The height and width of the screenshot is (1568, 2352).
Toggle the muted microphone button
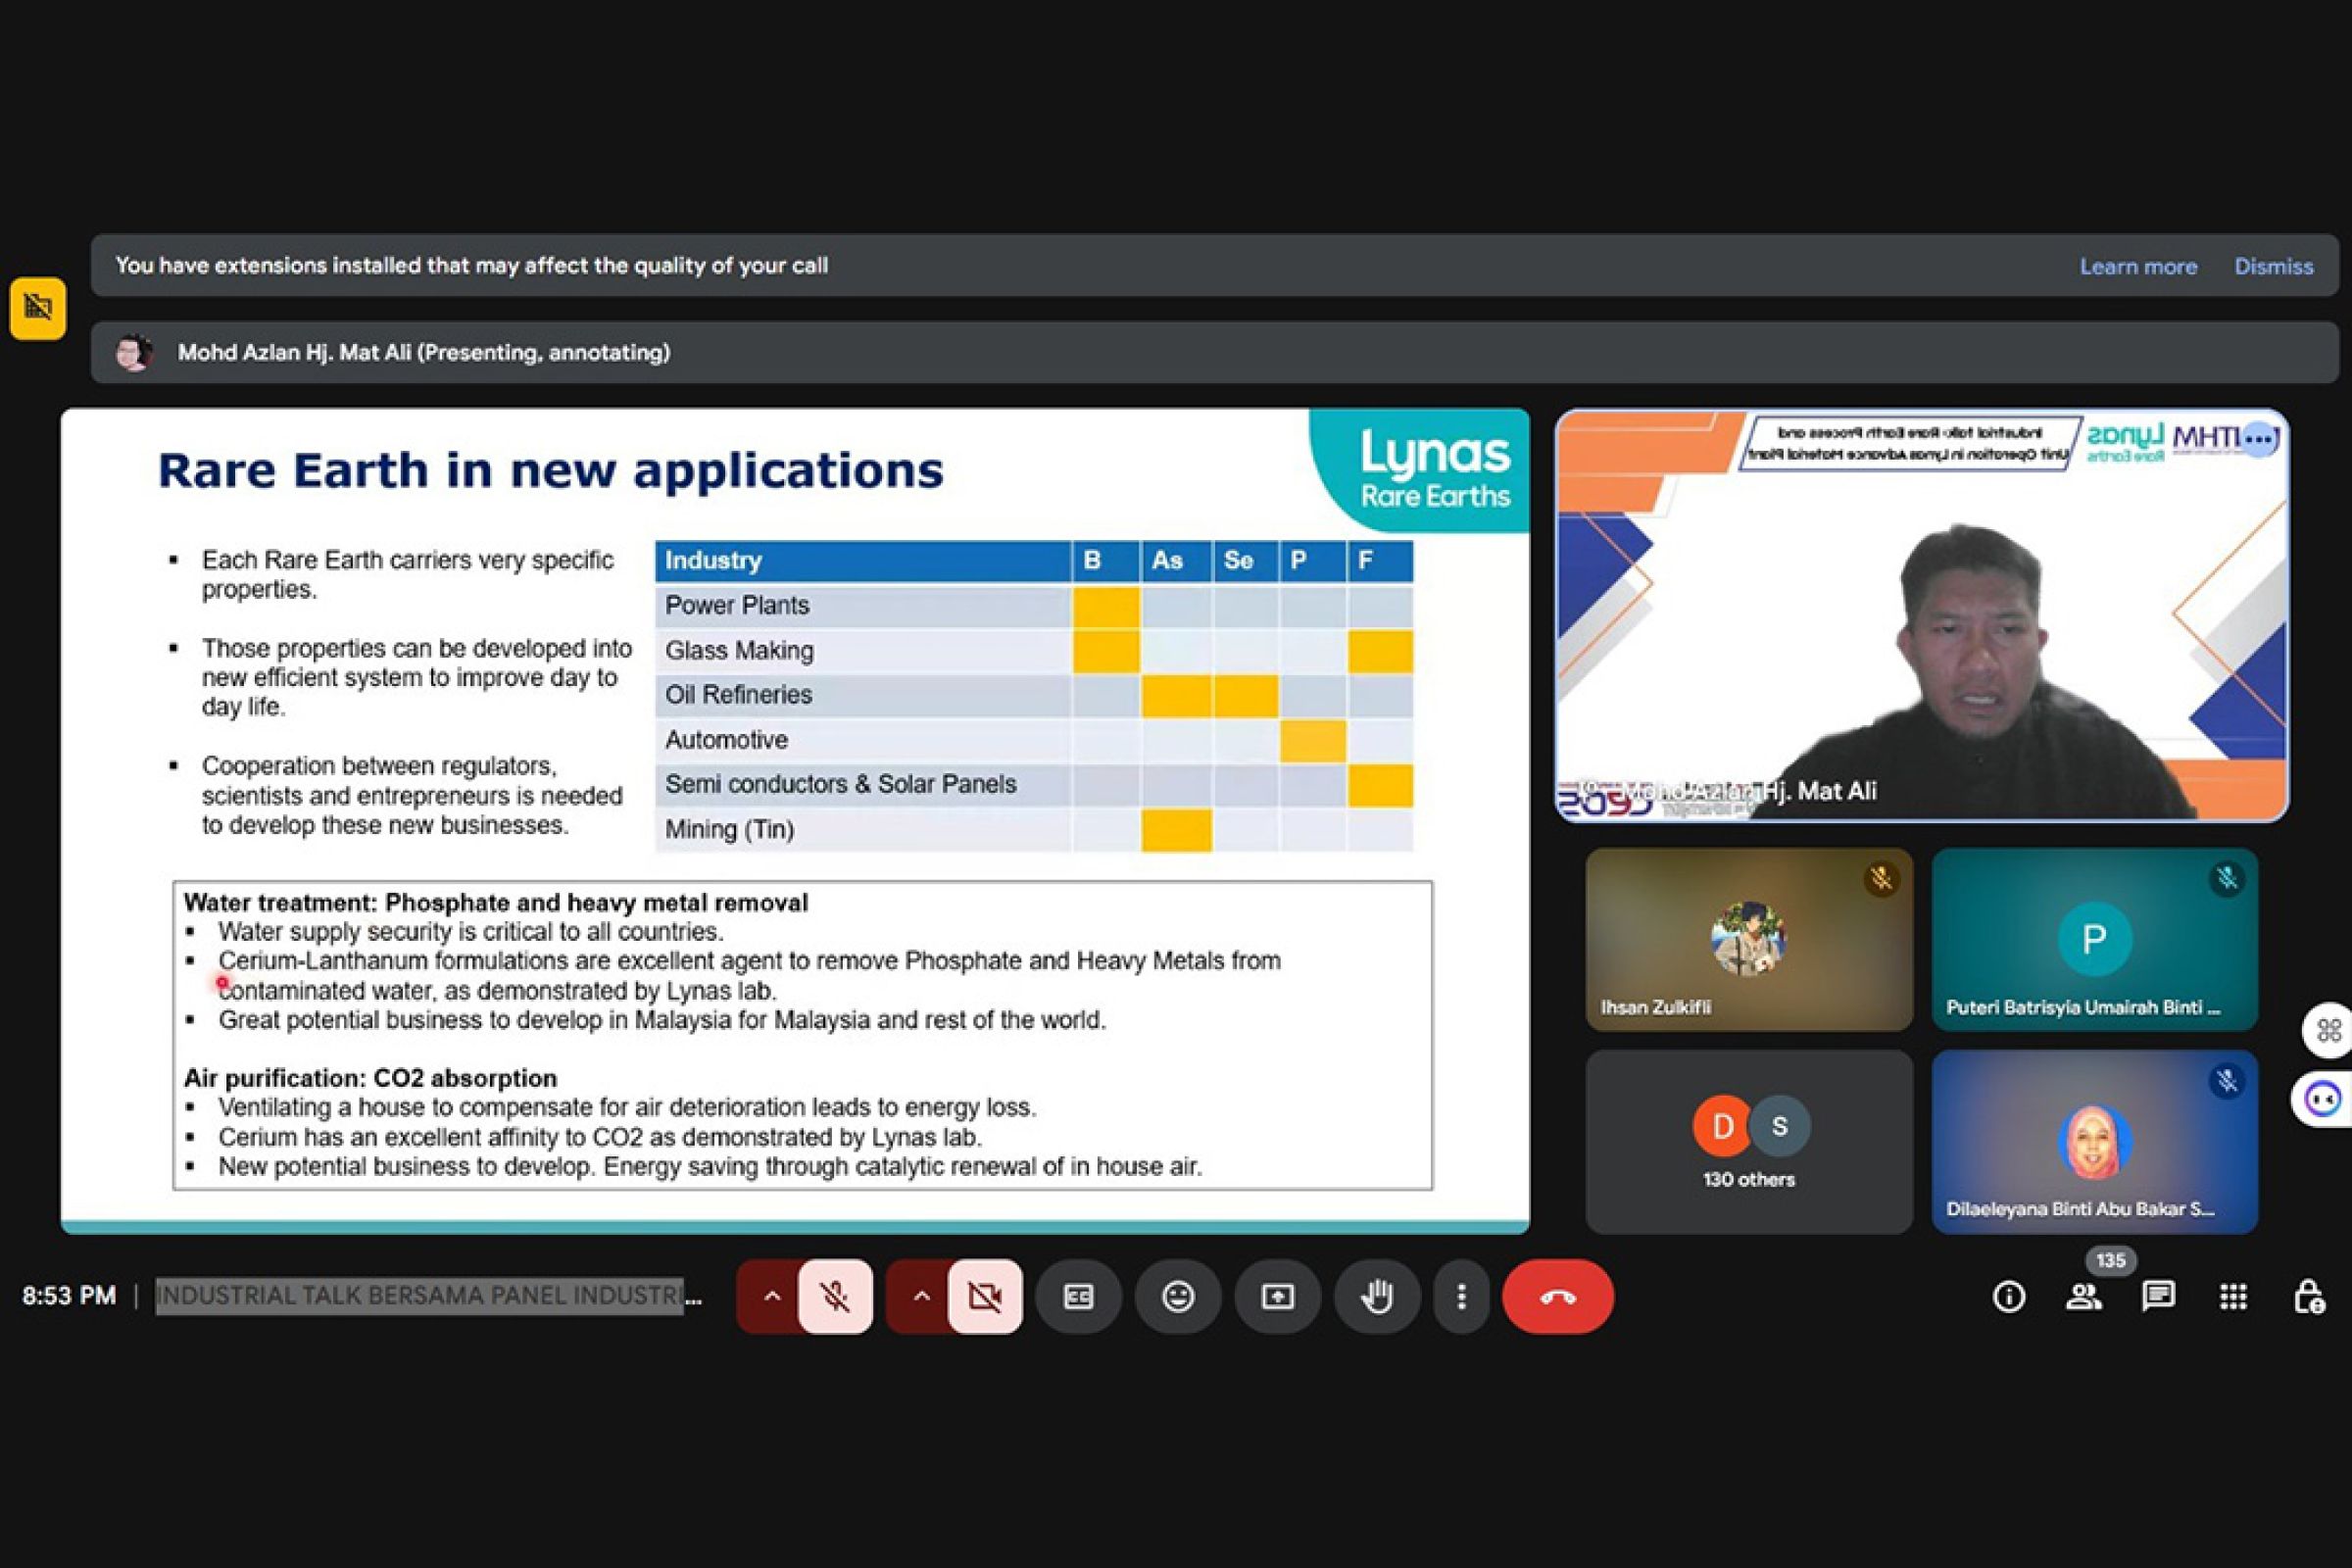coord(835,1297)
